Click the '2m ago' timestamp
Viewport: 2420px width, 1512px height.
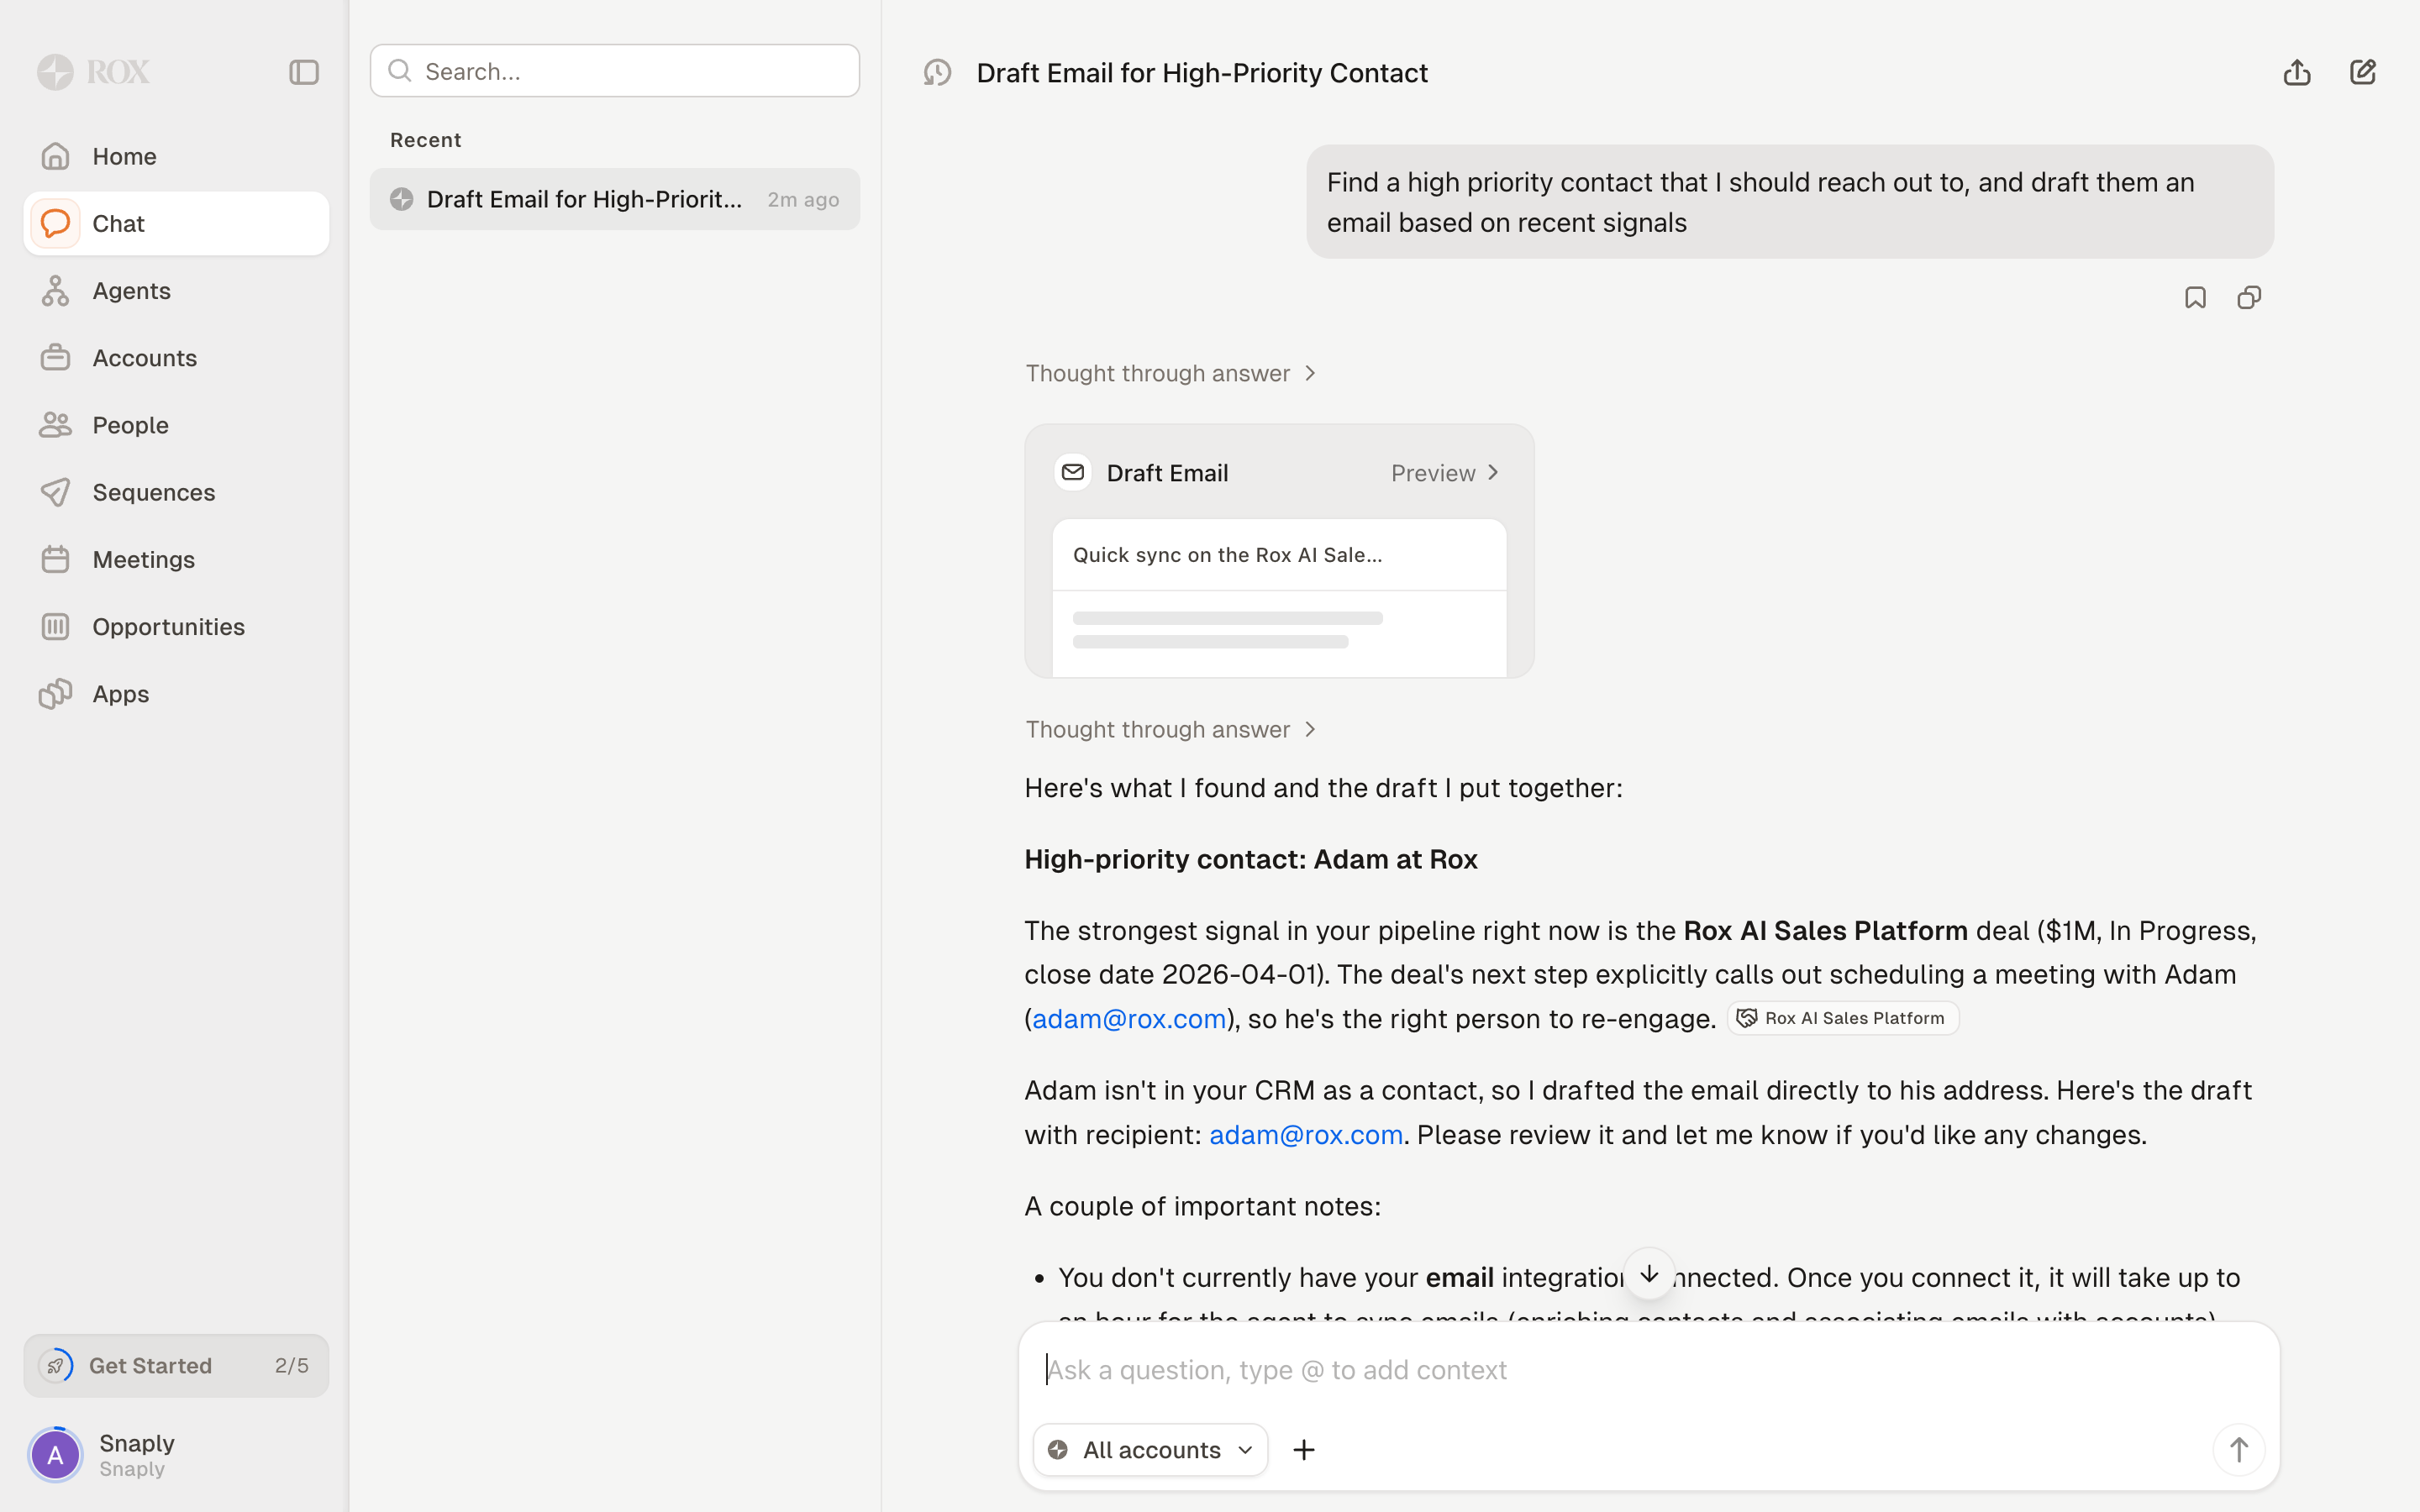pos(803,199)
